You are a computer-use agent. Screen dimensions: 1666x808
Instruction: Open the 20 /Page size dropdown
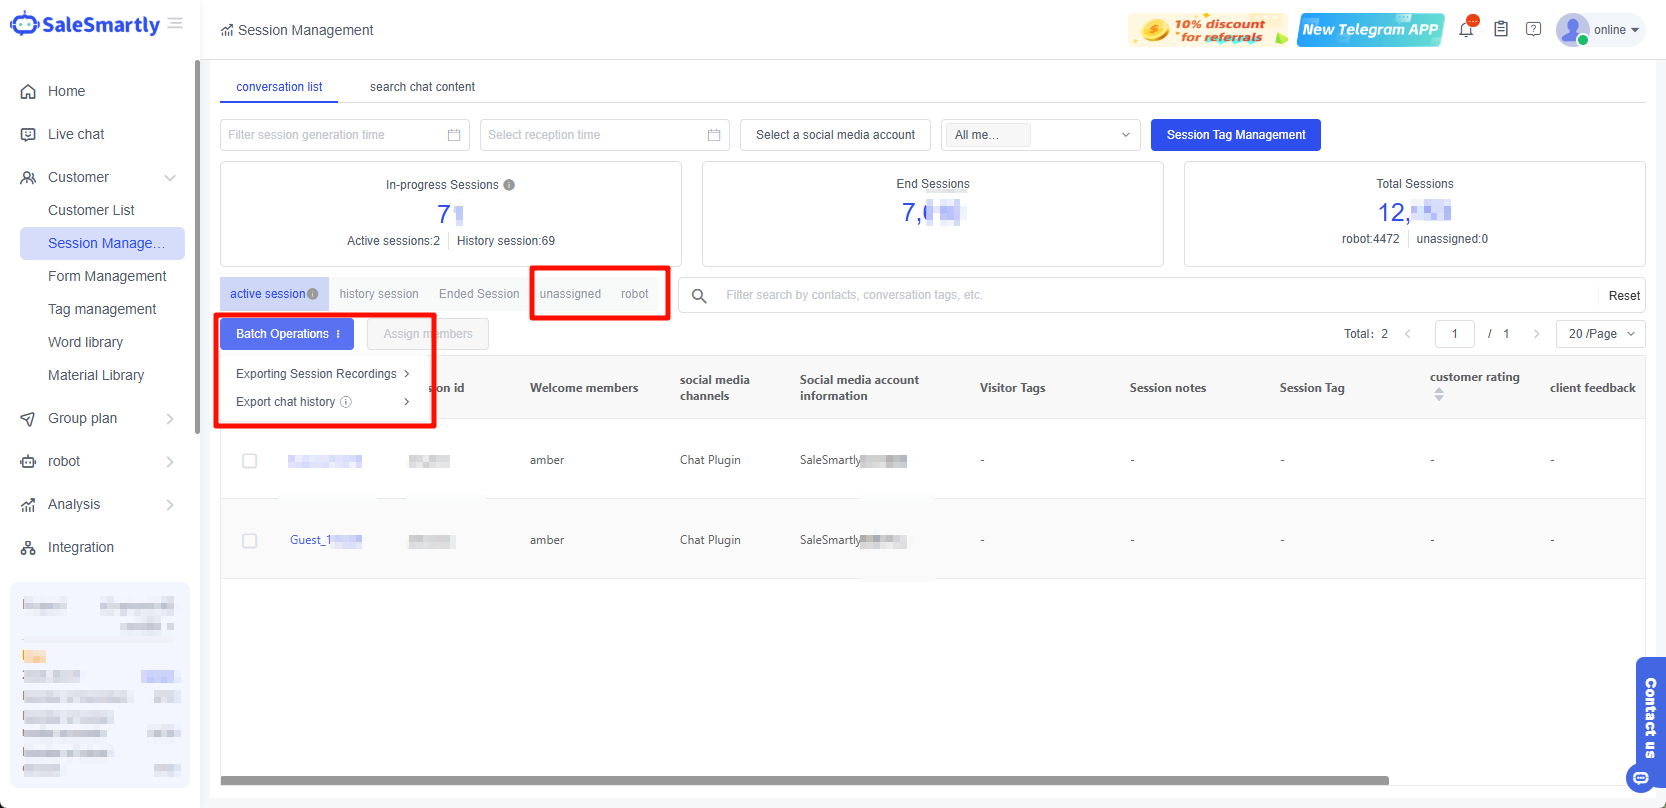[1600, 334]
